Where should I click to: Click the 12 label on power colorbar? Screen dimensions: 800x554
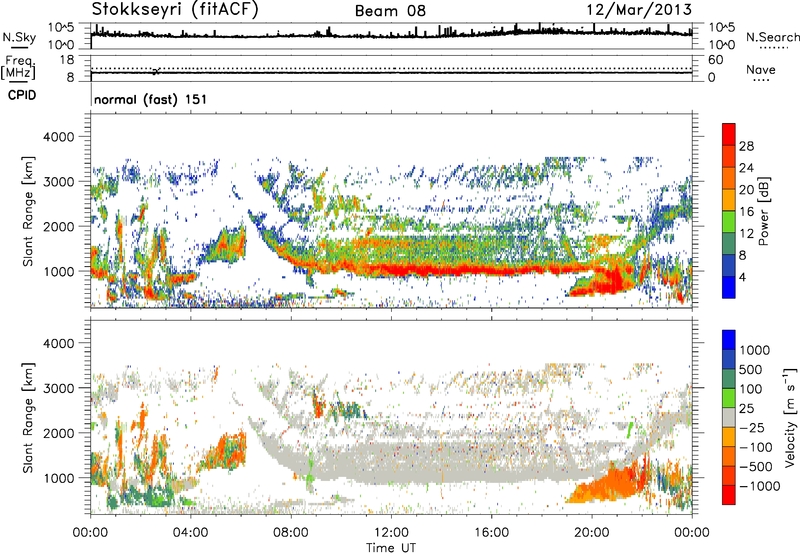746,234
